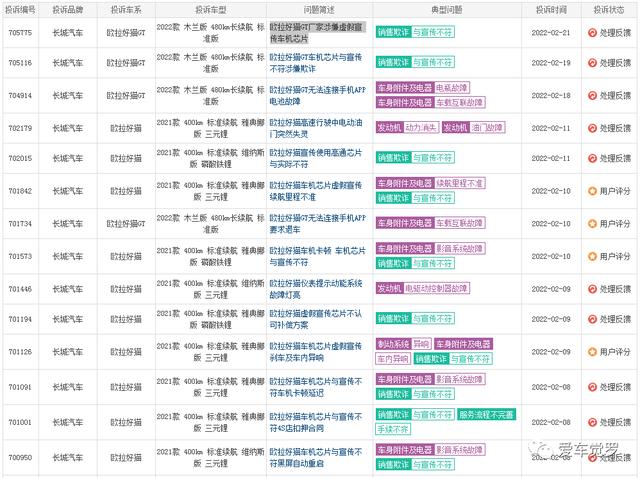Click complaint number 700950 cell
The height and width of the screenshot is (478, 640).
pyautogui.click(x=20, y=458)
